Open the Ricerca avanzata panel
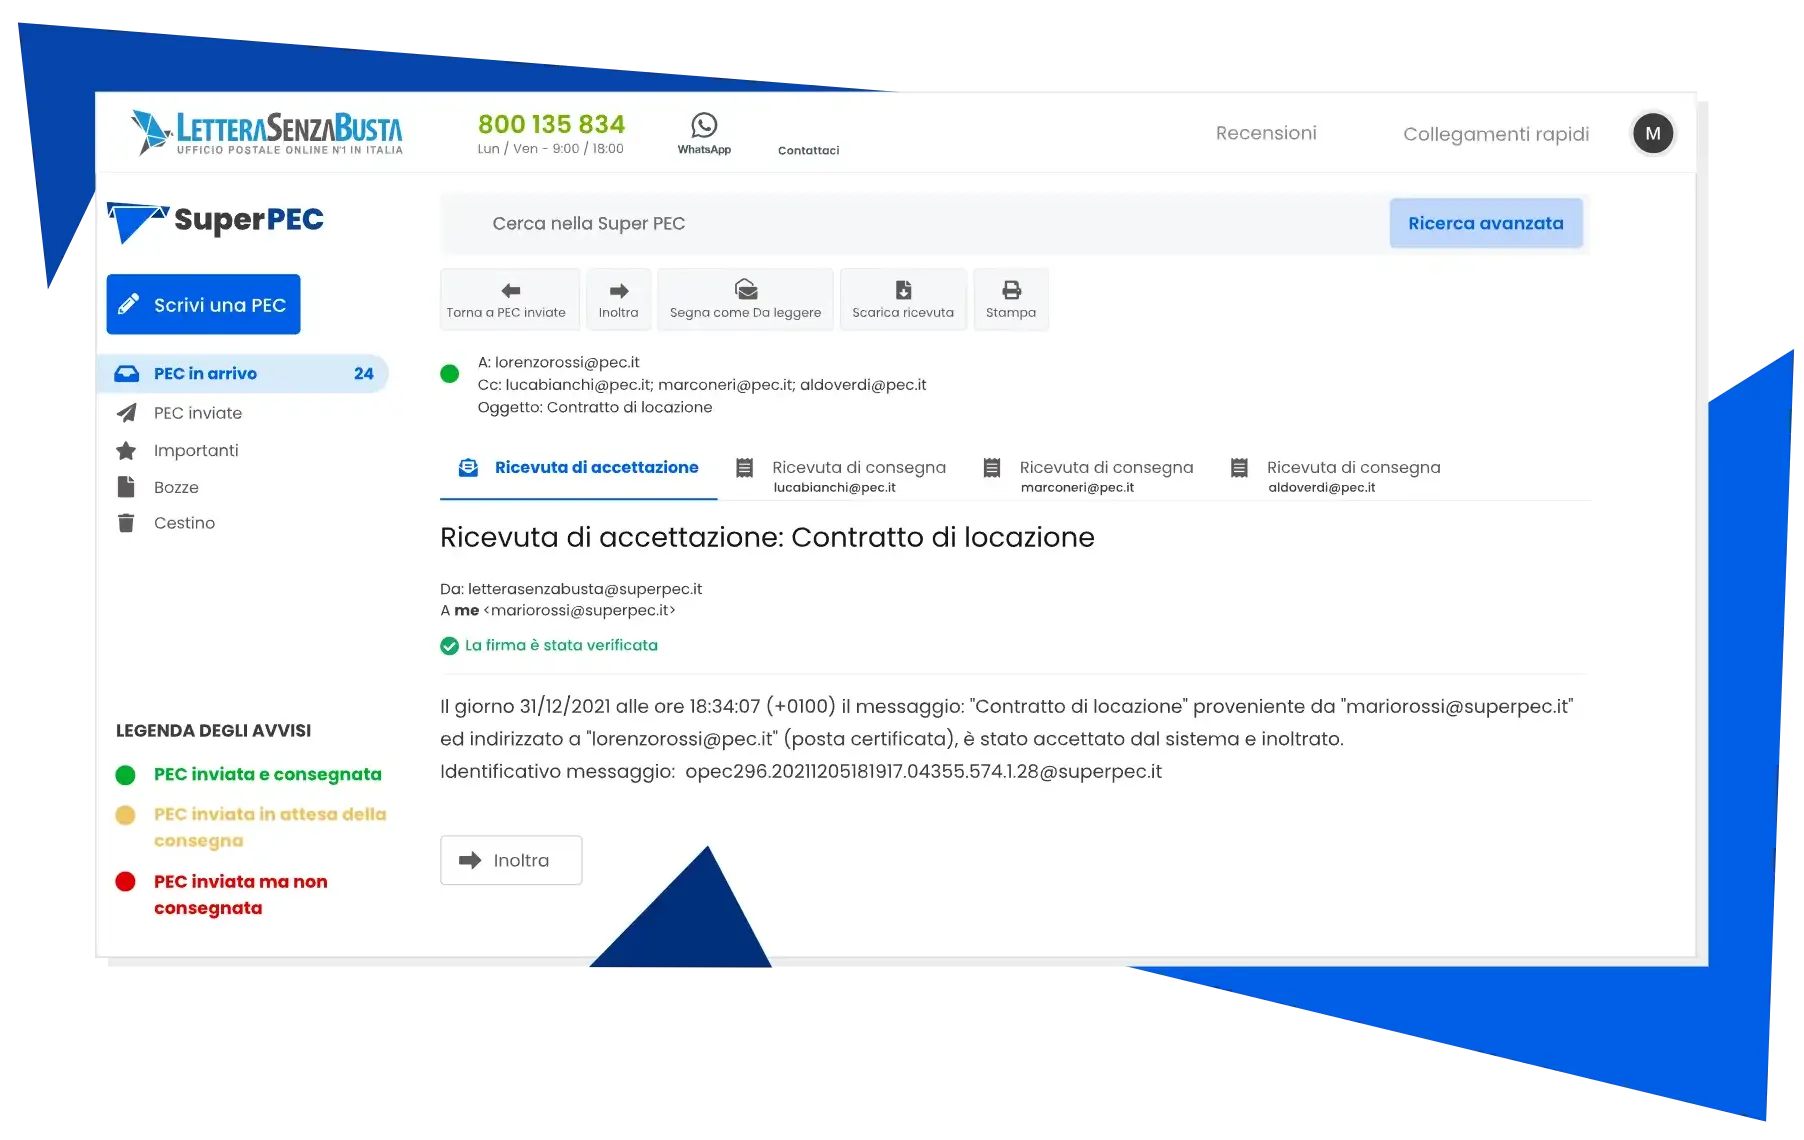Image resolution: width=1804 pixels, height=1140 pixels. tap(1486, 222)
